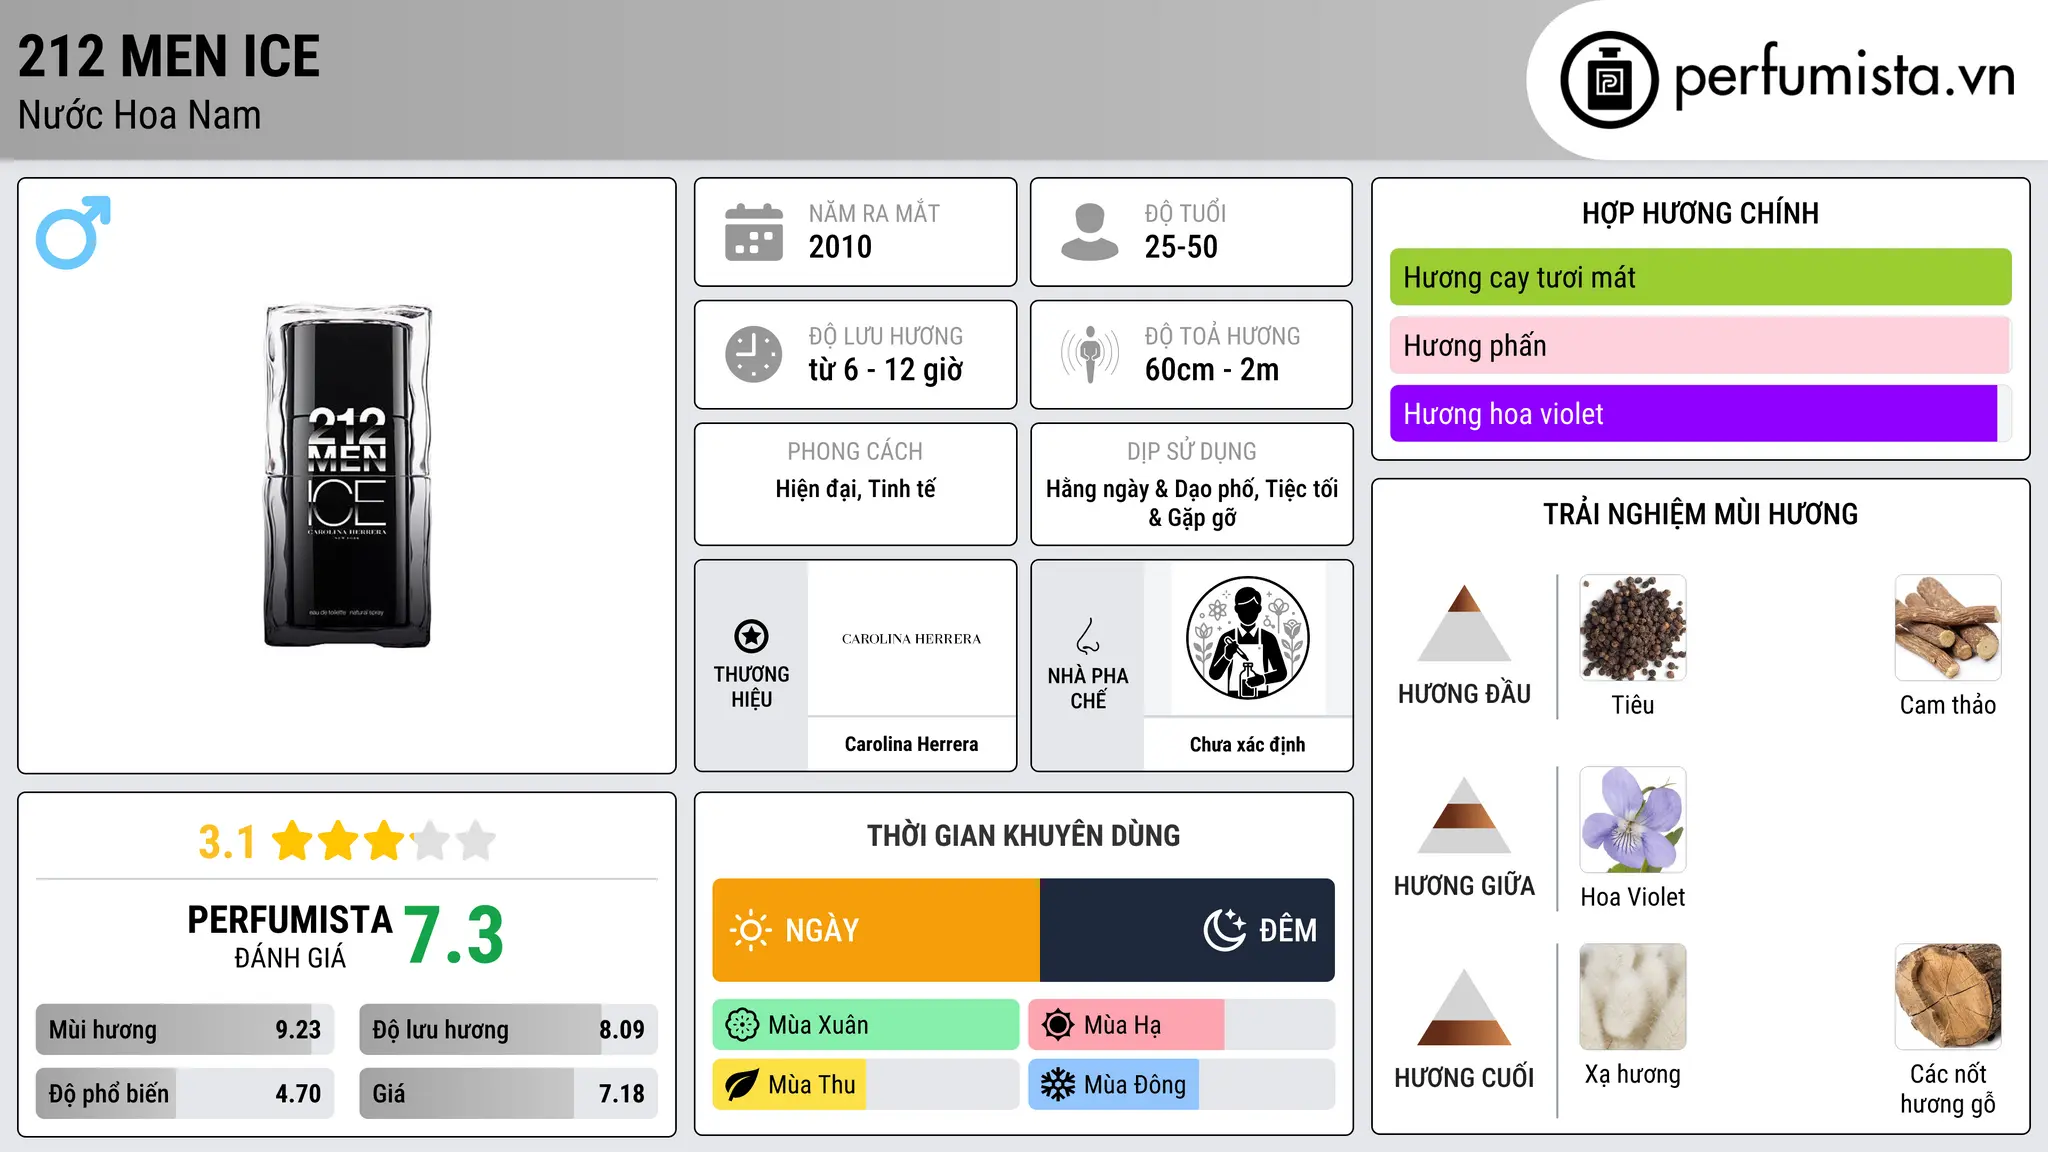Click the Mùa Xuân season bar
Viewport: 2048px width, 1152px height.
pyautogui.click(x=866, y=1025)
